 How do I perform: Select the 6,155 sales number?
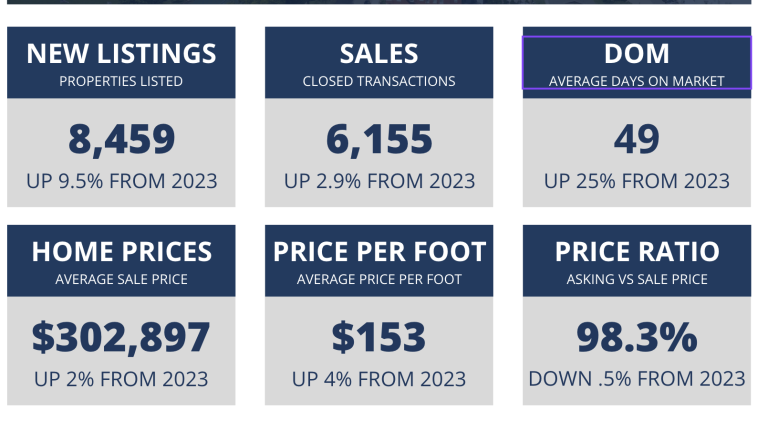(x=379, y=140)
